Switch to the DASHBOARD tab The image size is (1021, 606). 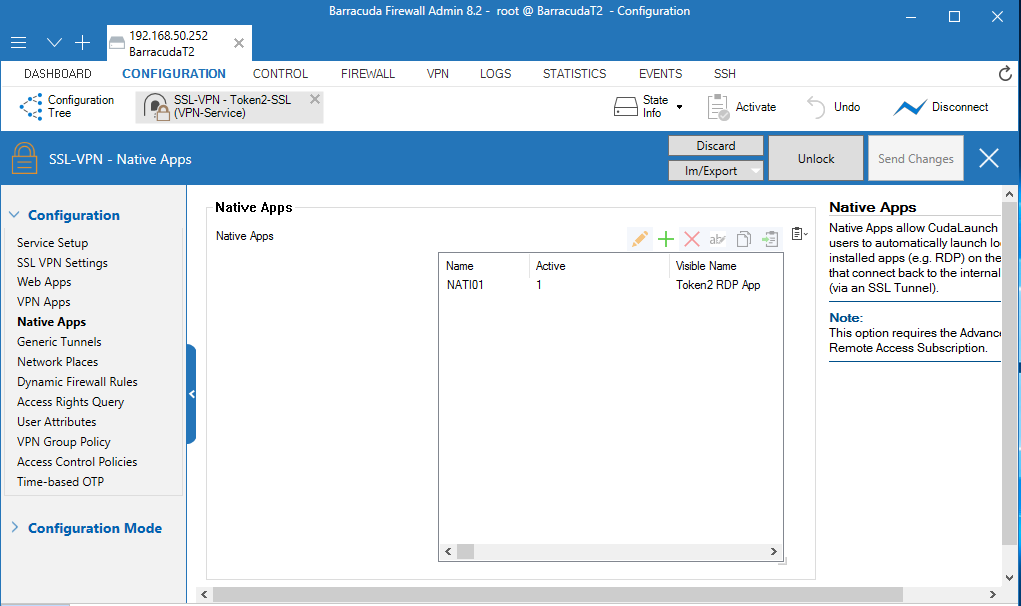coord(58,74)
